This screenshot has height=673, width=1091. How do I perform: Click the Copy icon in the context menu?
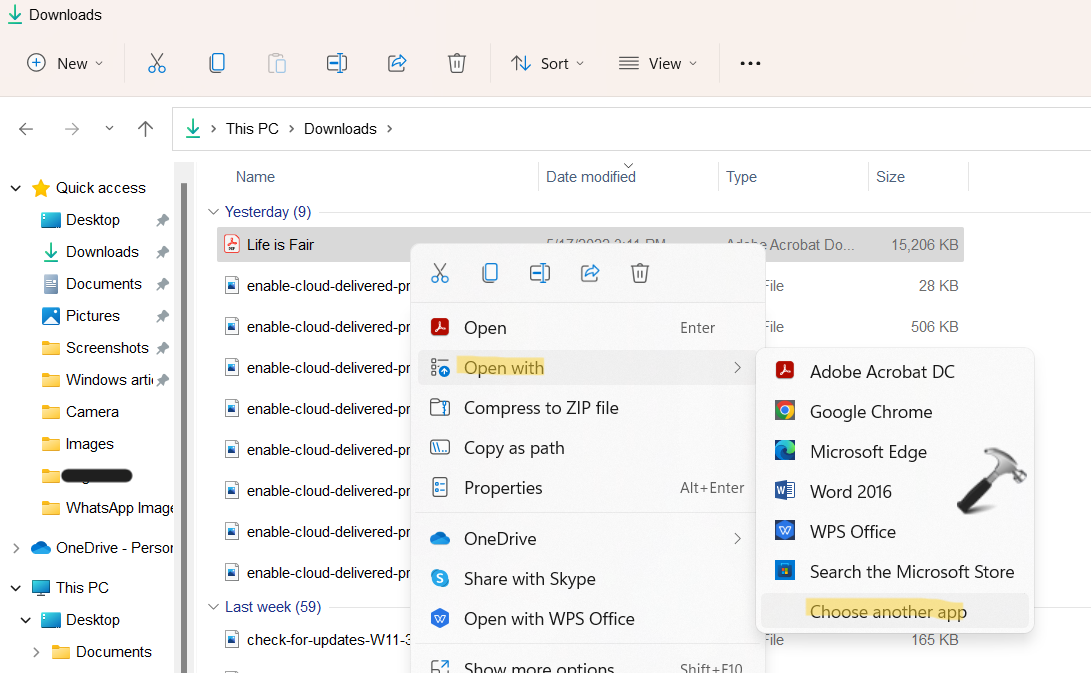[x=490, y=273]
